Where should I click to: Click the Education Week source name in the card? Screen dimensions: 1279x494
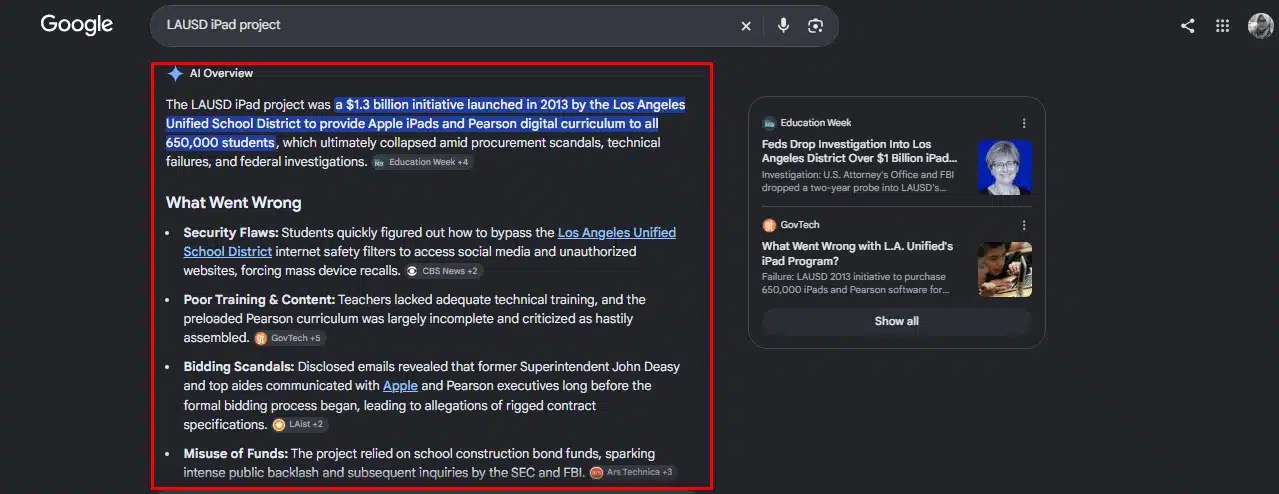(x=816, y=123)
